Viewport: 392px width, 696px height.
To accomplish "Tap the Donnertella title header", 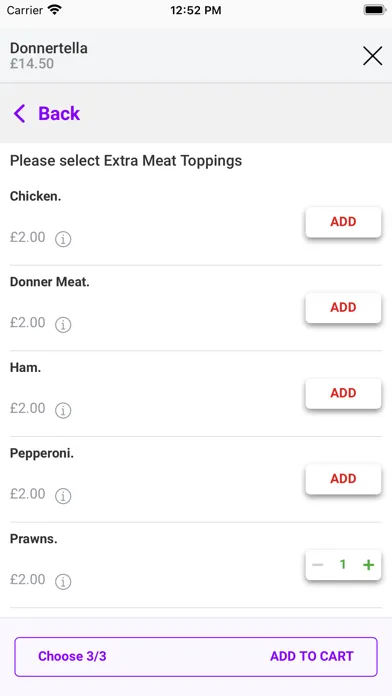I will [x=49, y=48].
